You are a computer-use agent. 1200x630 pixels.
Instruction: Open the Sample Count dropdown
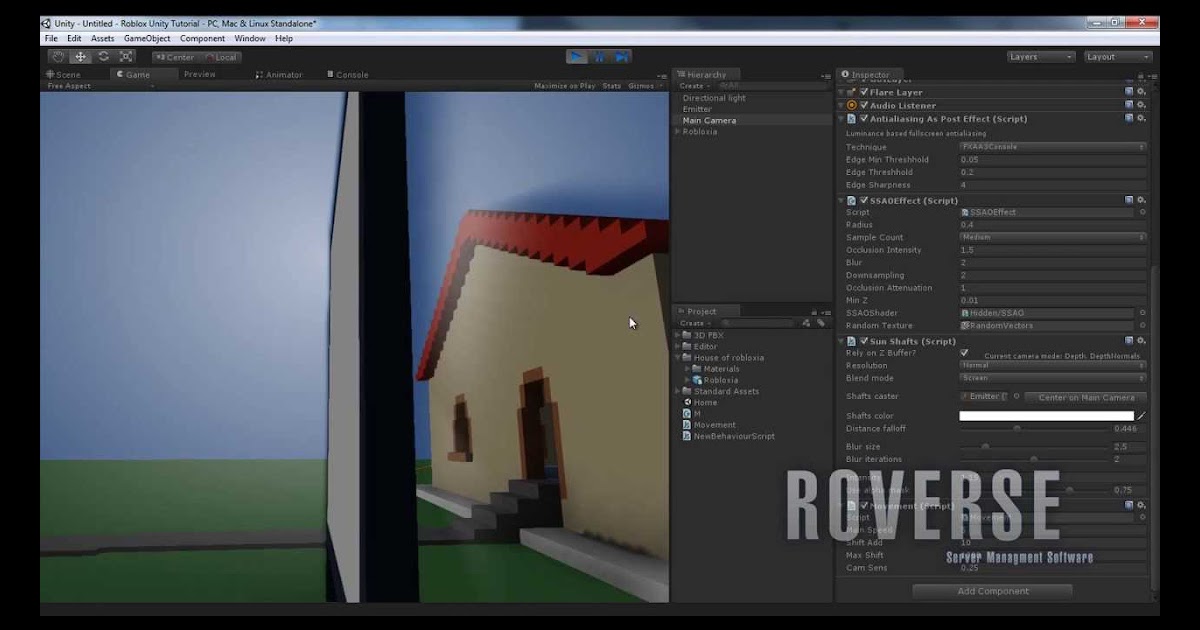coord(1053,237)
